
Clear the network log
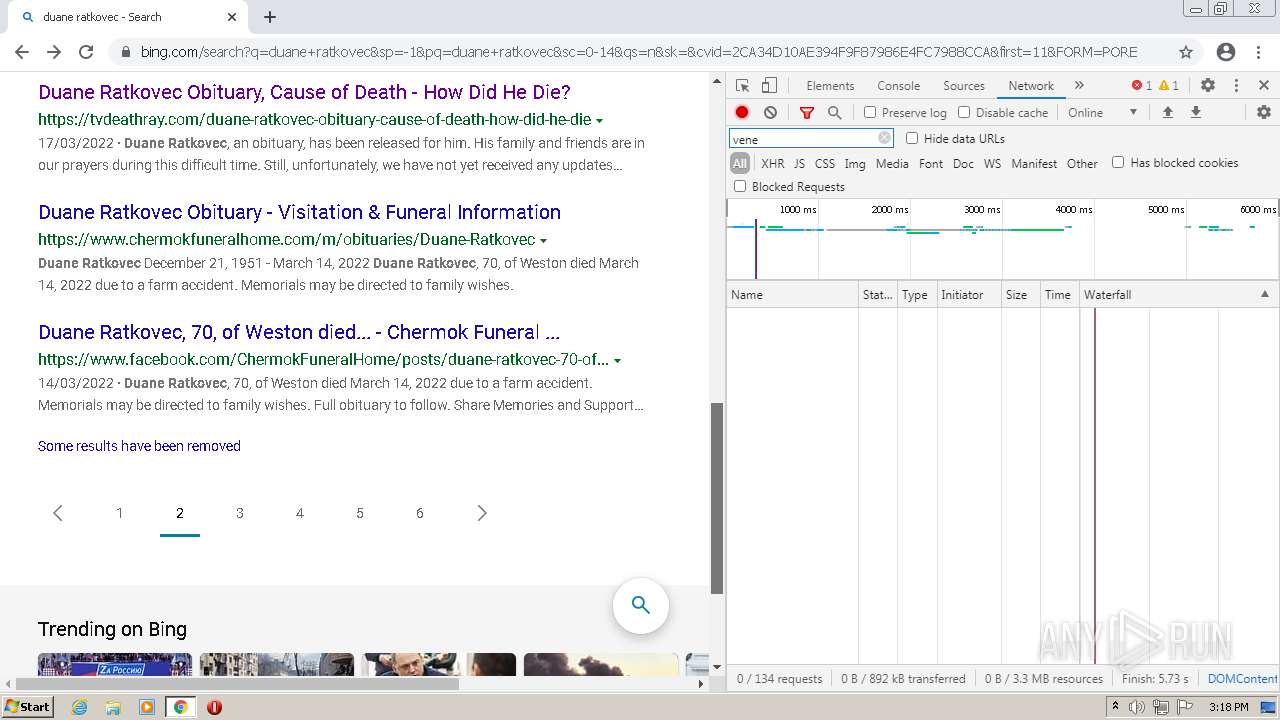770,113
